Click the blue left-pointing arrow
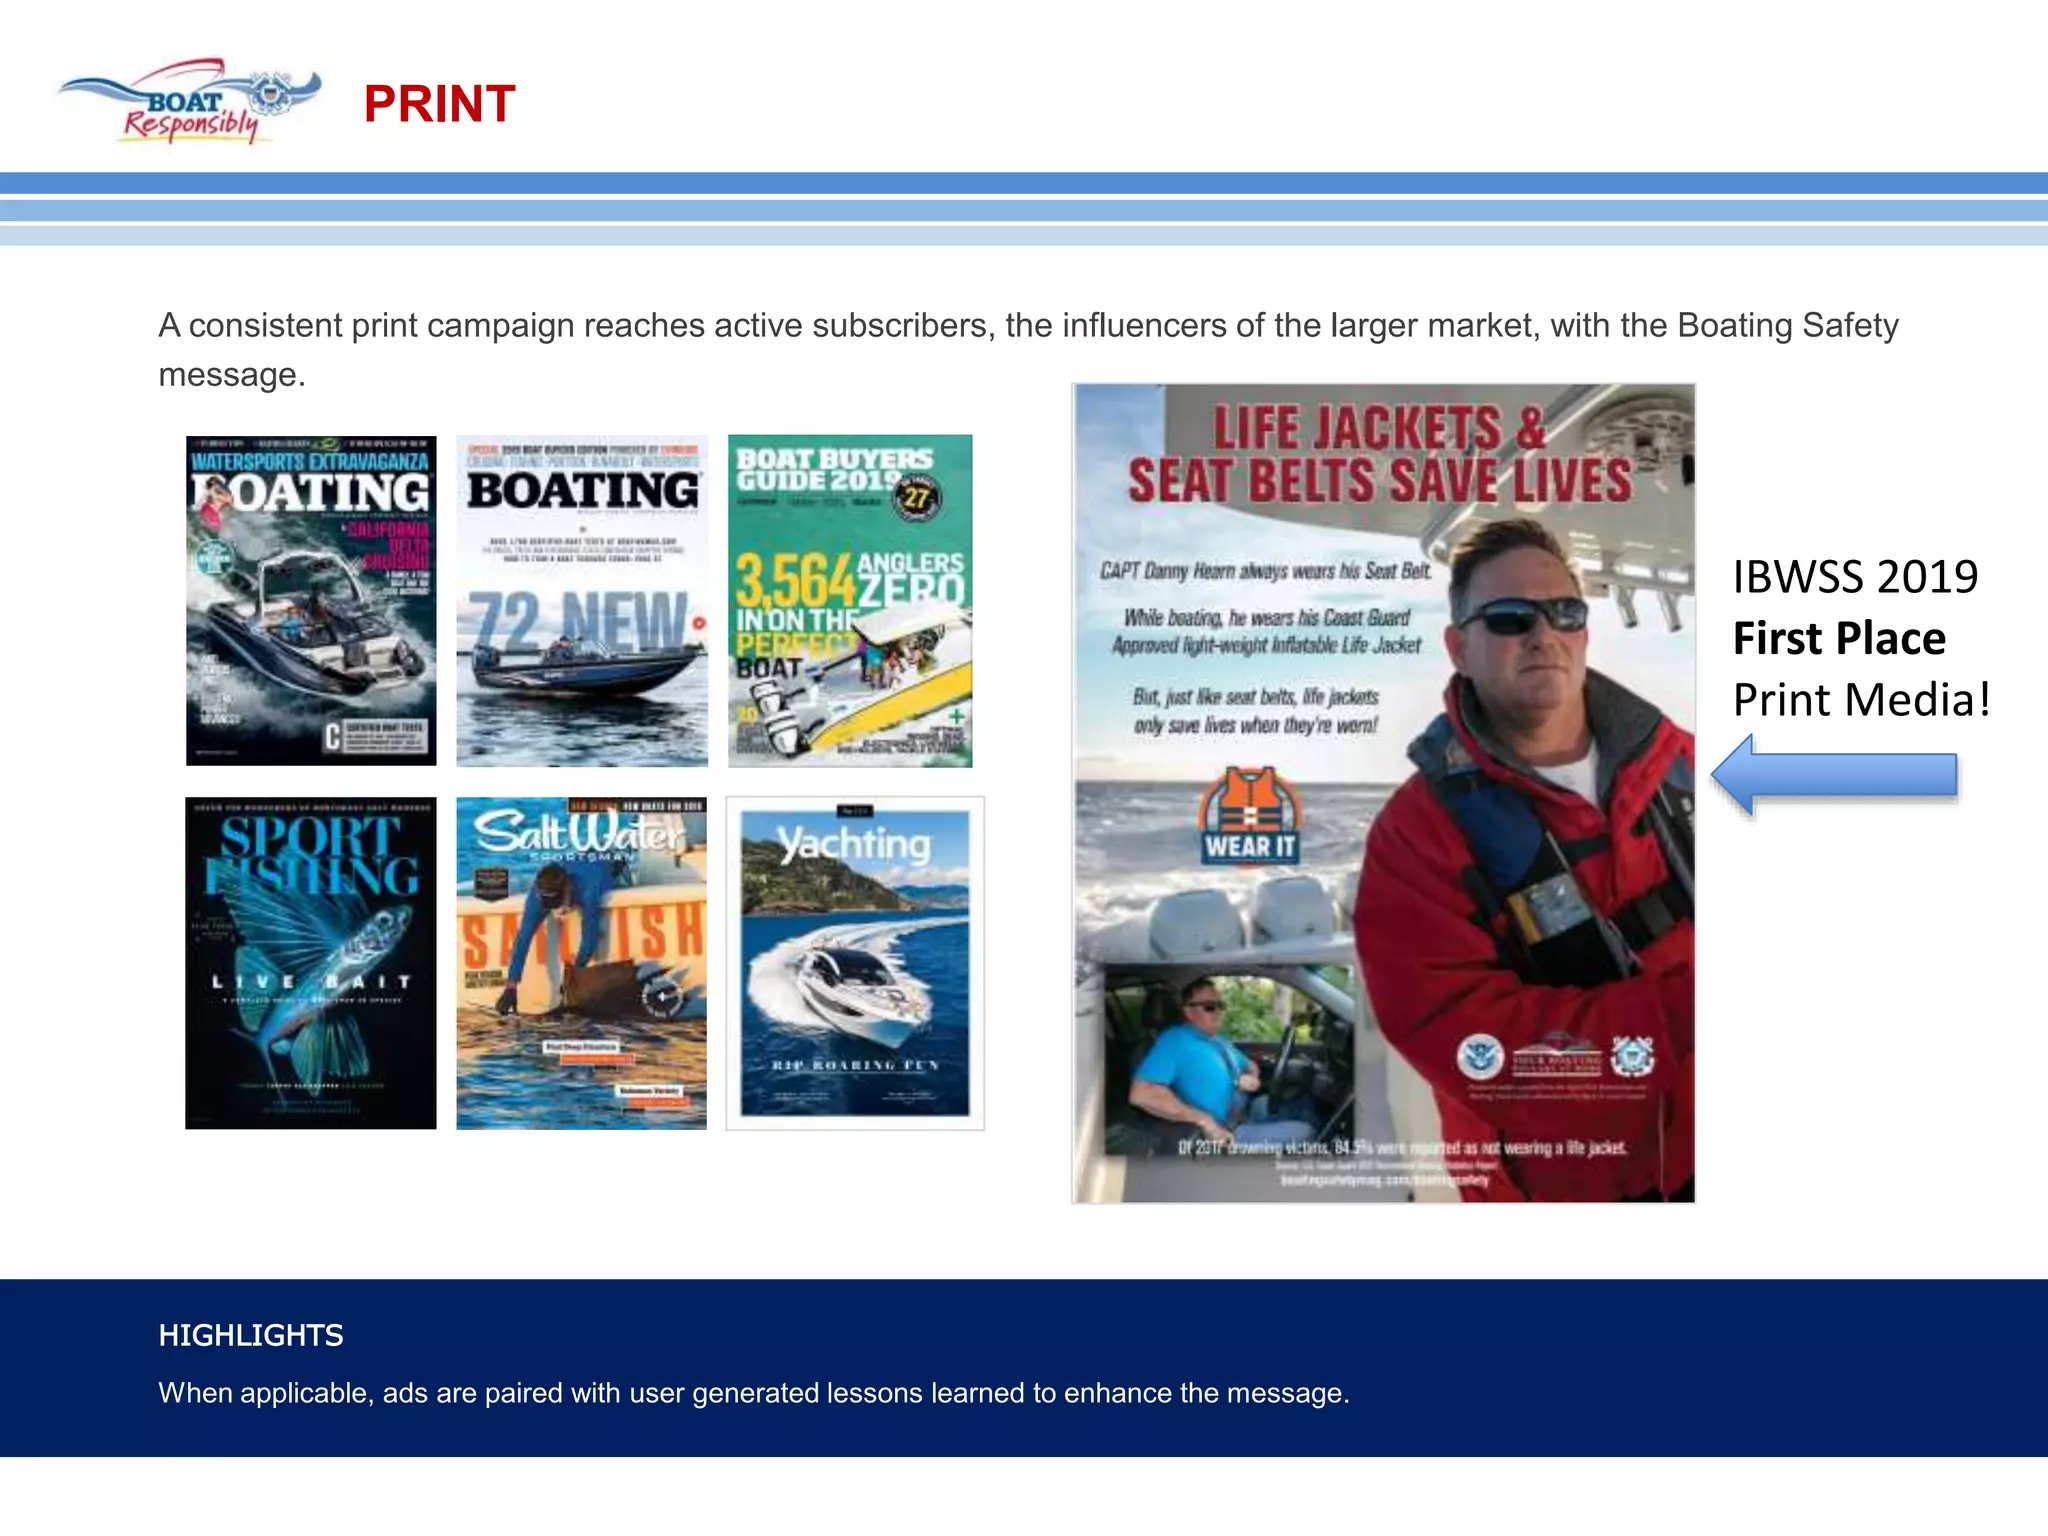The image size is (2048, 1536). pyautogui.click(x=1834, y=775)
